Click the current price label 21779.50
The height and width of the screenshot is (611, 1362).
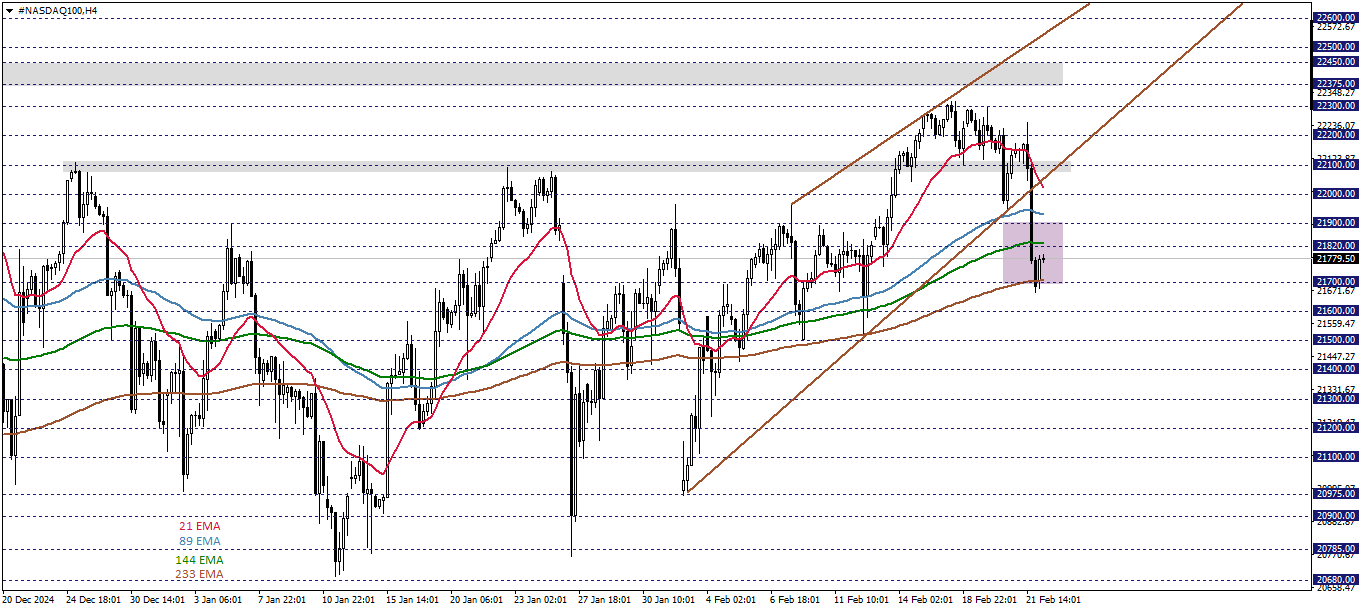1336,259
